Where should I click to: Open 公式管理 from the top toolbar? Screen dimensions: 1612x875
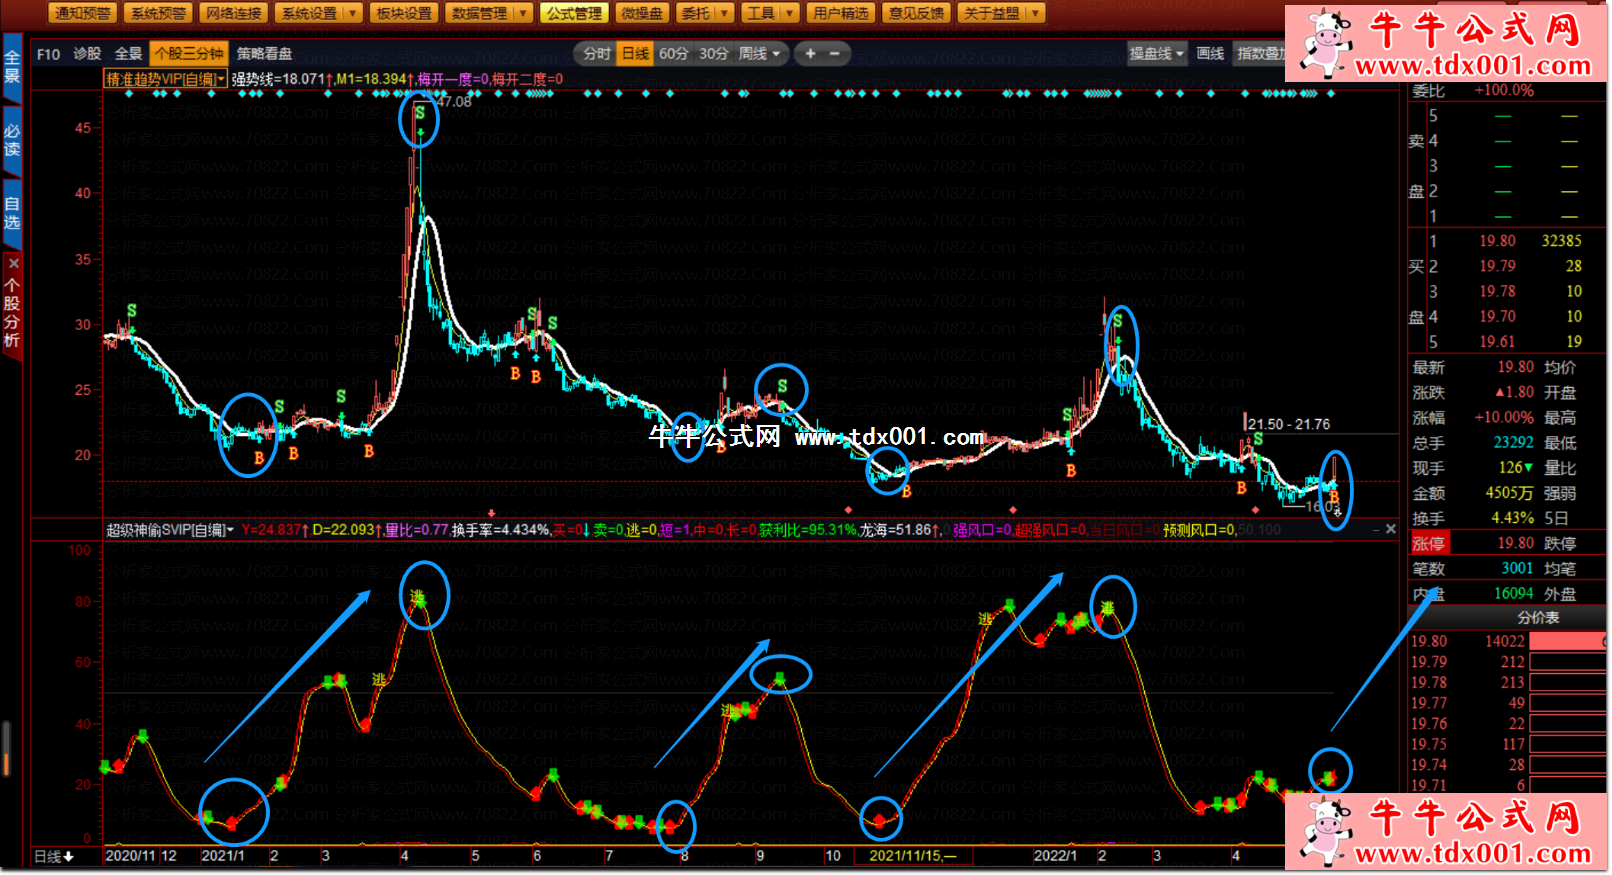click(x=575, y=13)
